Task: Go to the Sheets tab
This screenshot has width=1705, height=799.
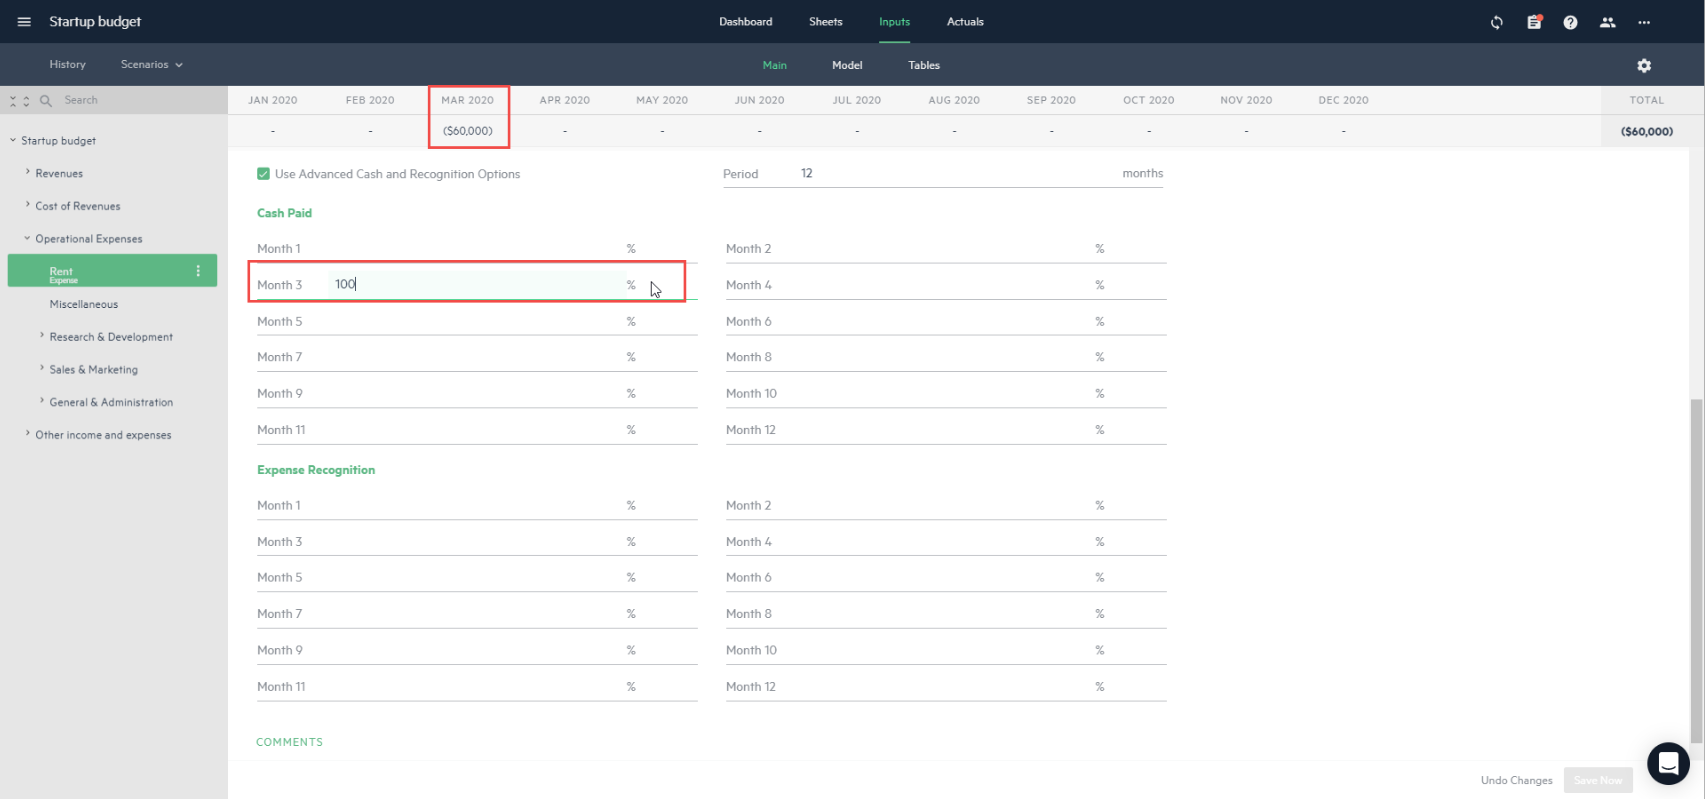Action: tap(826, 22)
